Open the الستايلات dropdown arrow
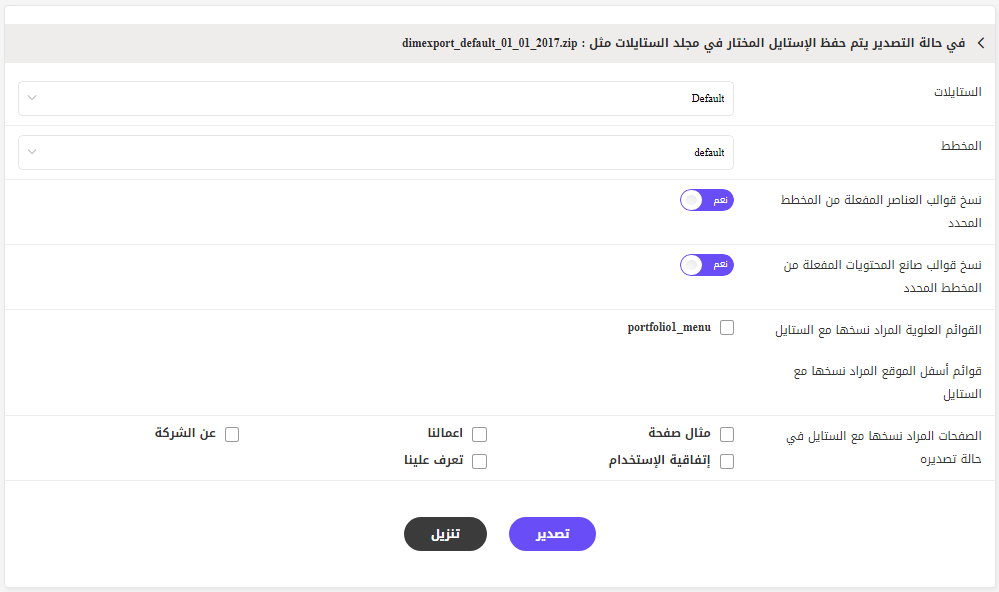Screen dimensions: 999x592 click(x=32, y=97)
